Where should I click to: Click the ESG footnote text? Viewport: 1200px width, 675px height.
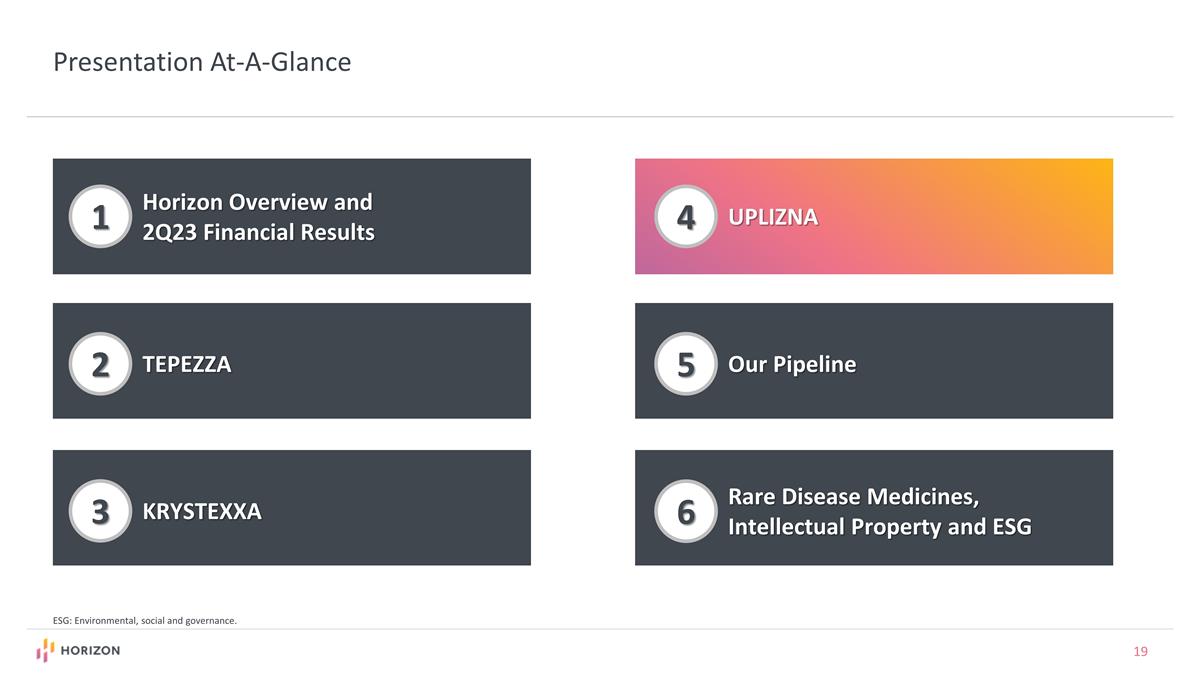[x=145, y=621]
